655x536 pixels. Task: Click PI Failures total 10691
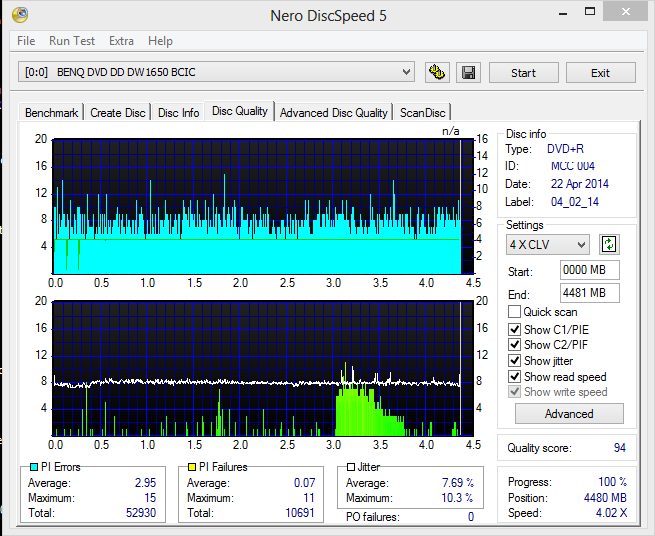click(300, 513)
